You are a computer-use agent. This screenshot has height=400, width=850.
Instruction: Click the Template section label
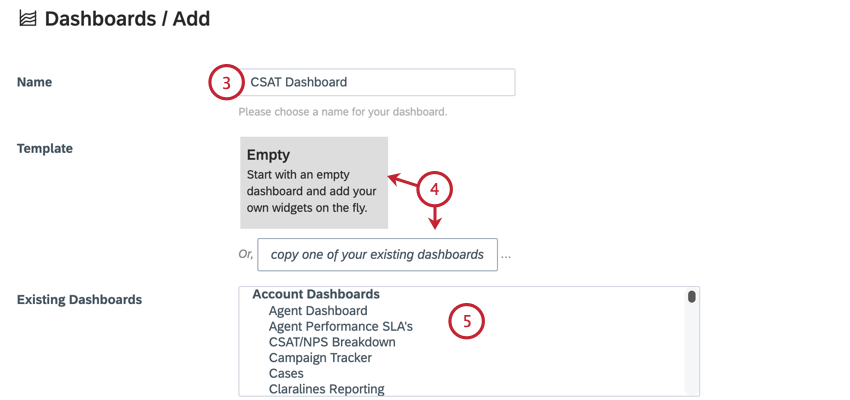[x=45, y=149]
